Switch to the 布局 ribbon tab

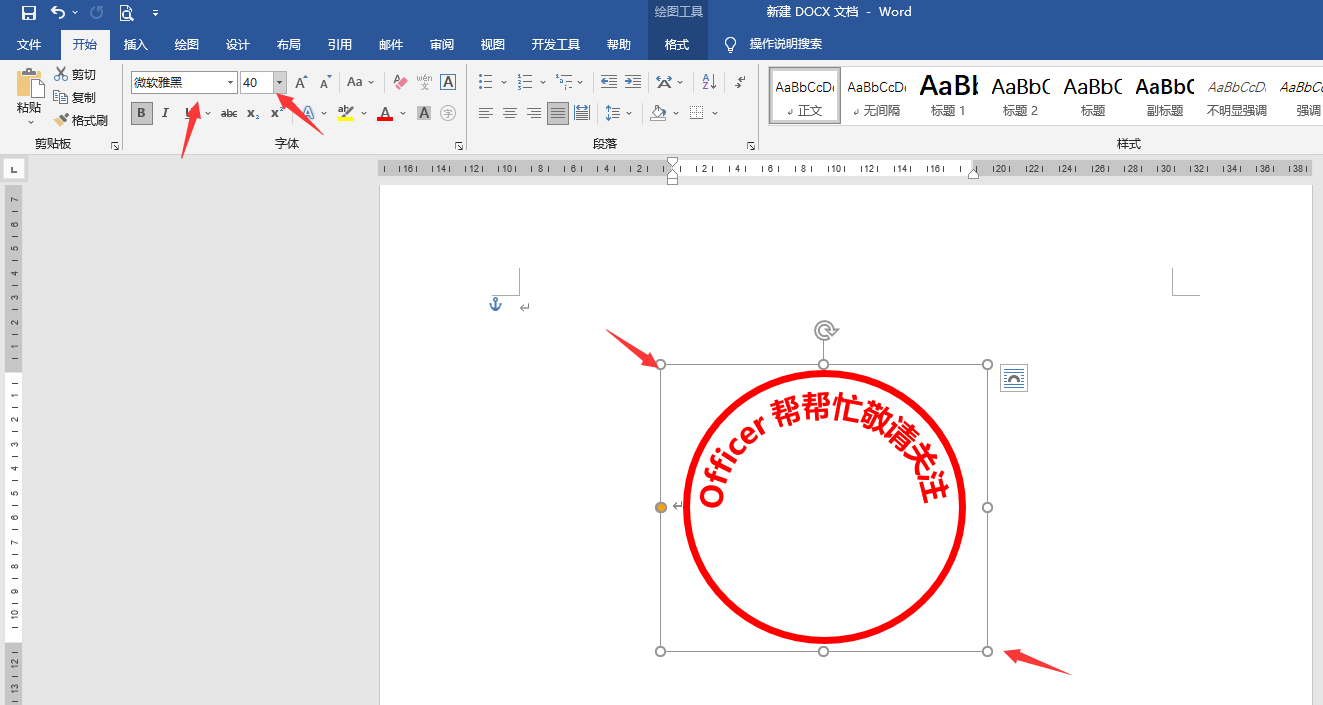pyautogui.click(x=289, y=45)
